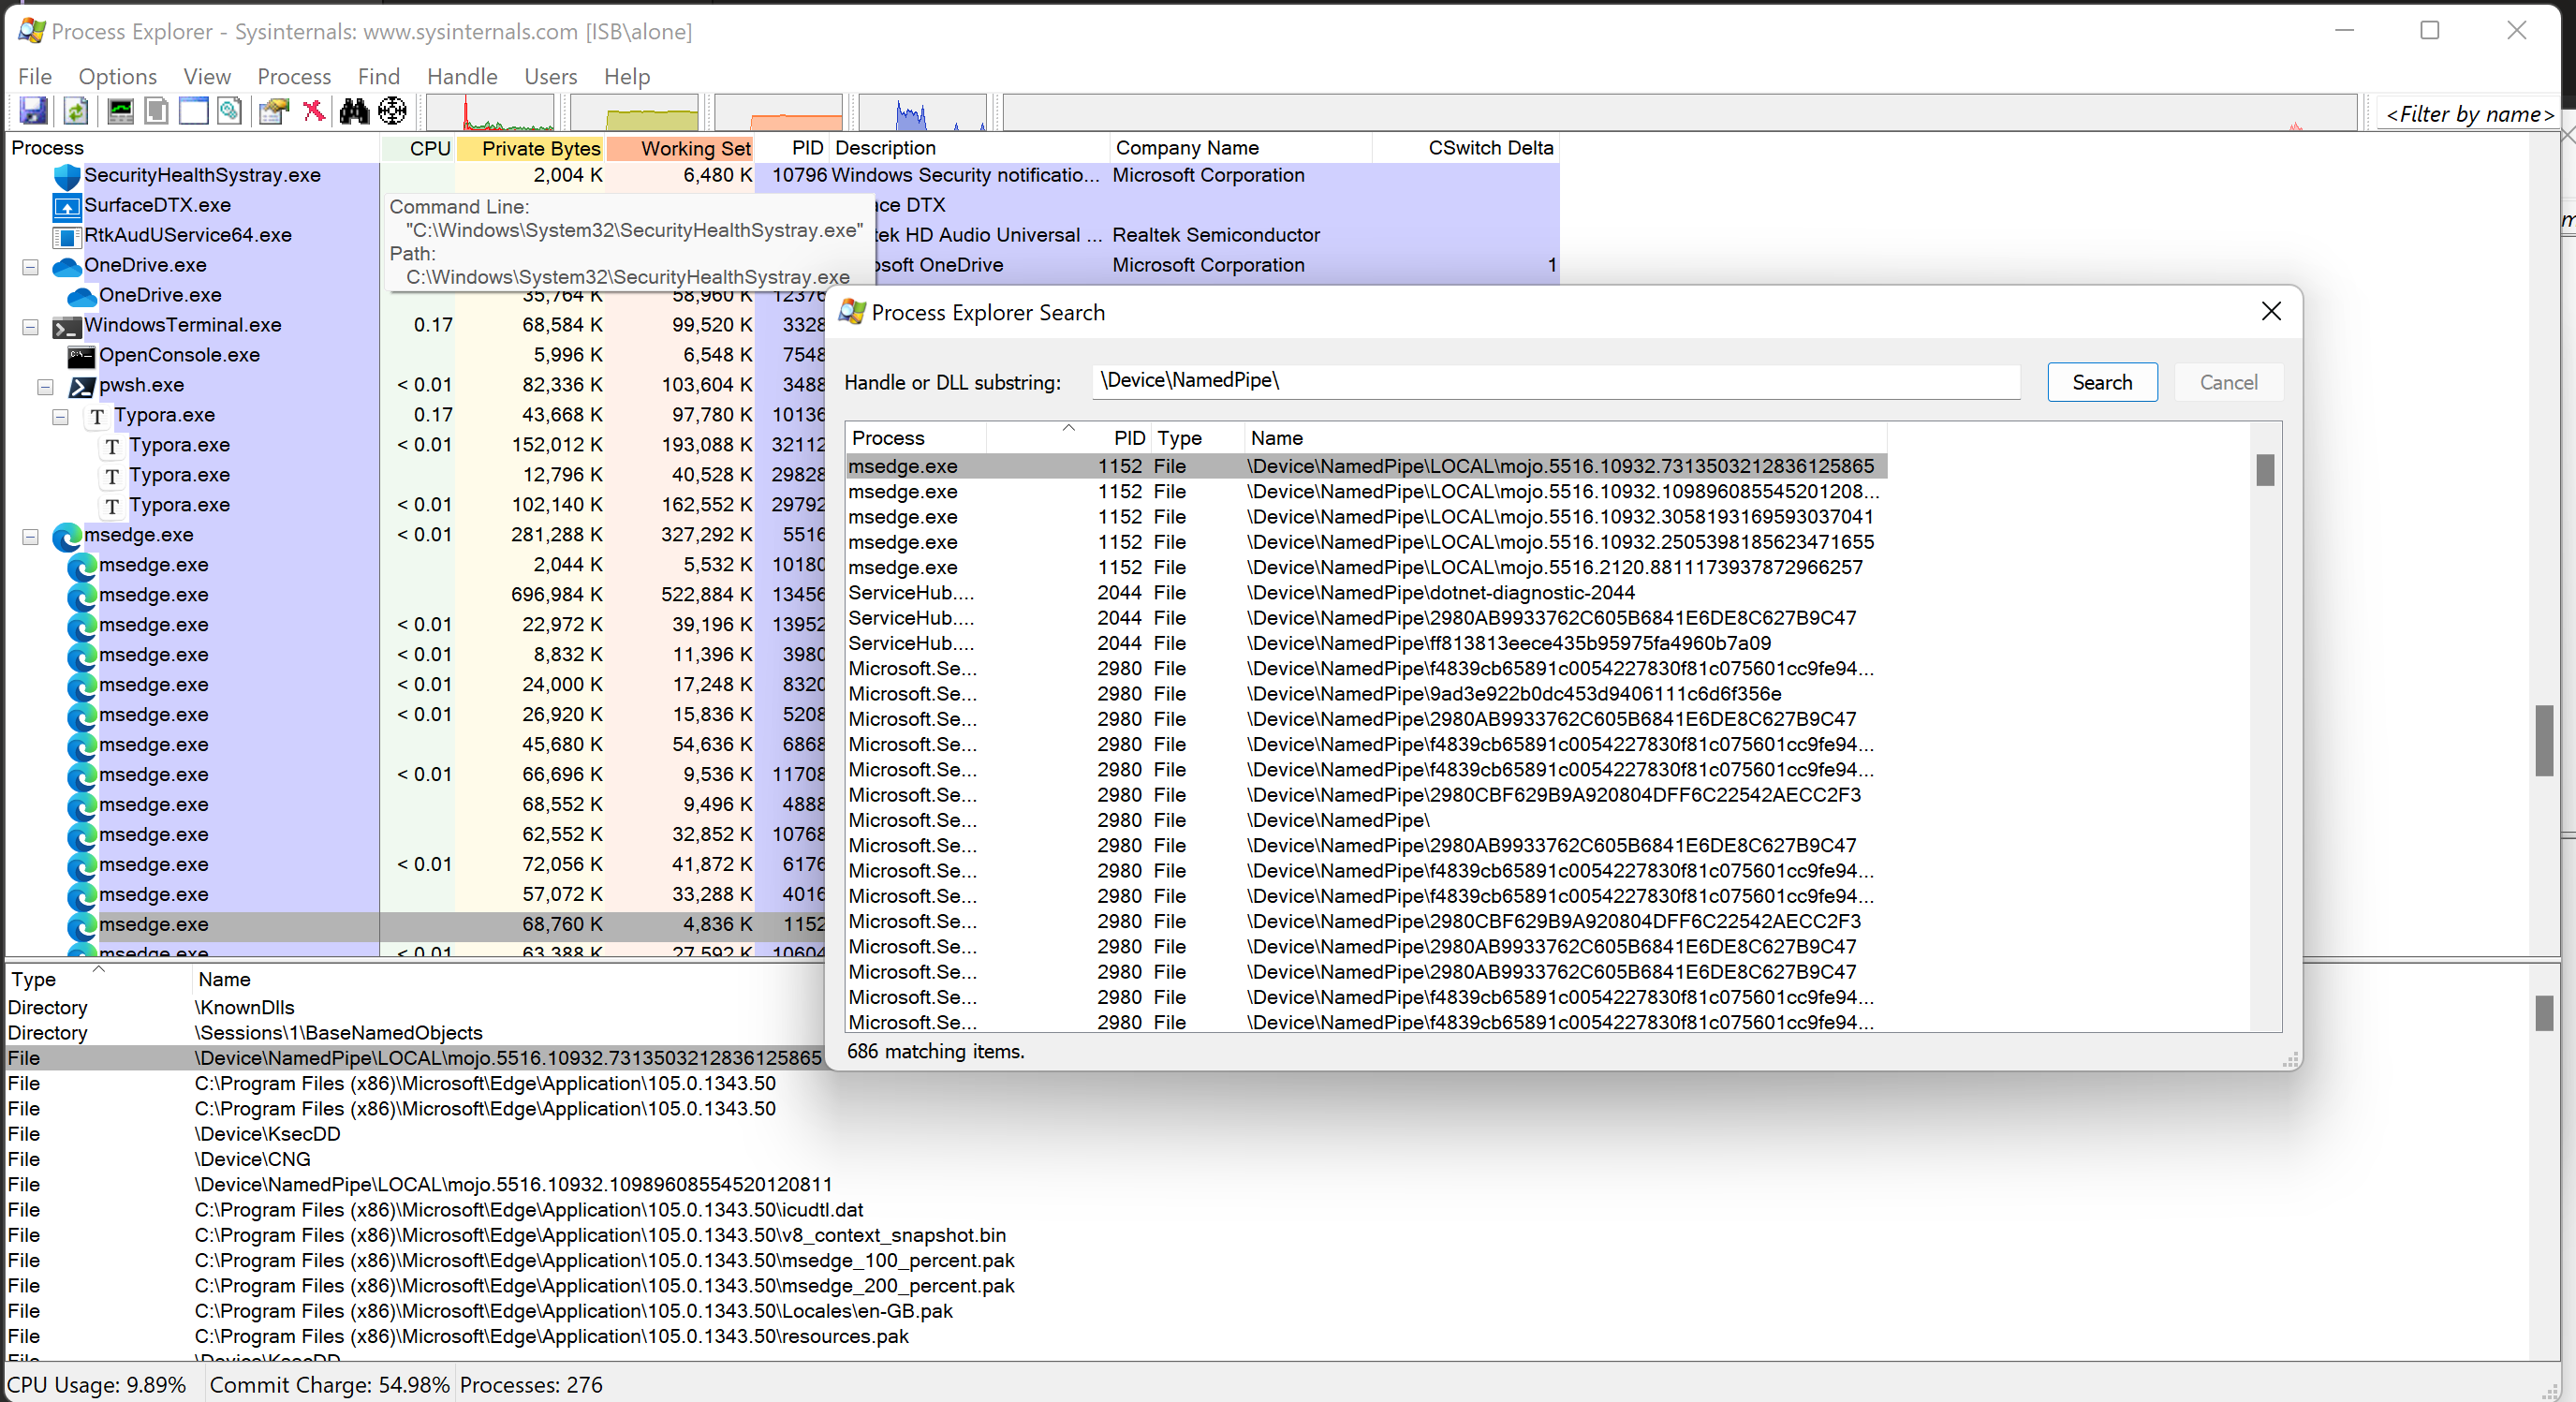2576x1402 pixels.
Task: Sort search results by Name column
Action: pos(1566,438)
